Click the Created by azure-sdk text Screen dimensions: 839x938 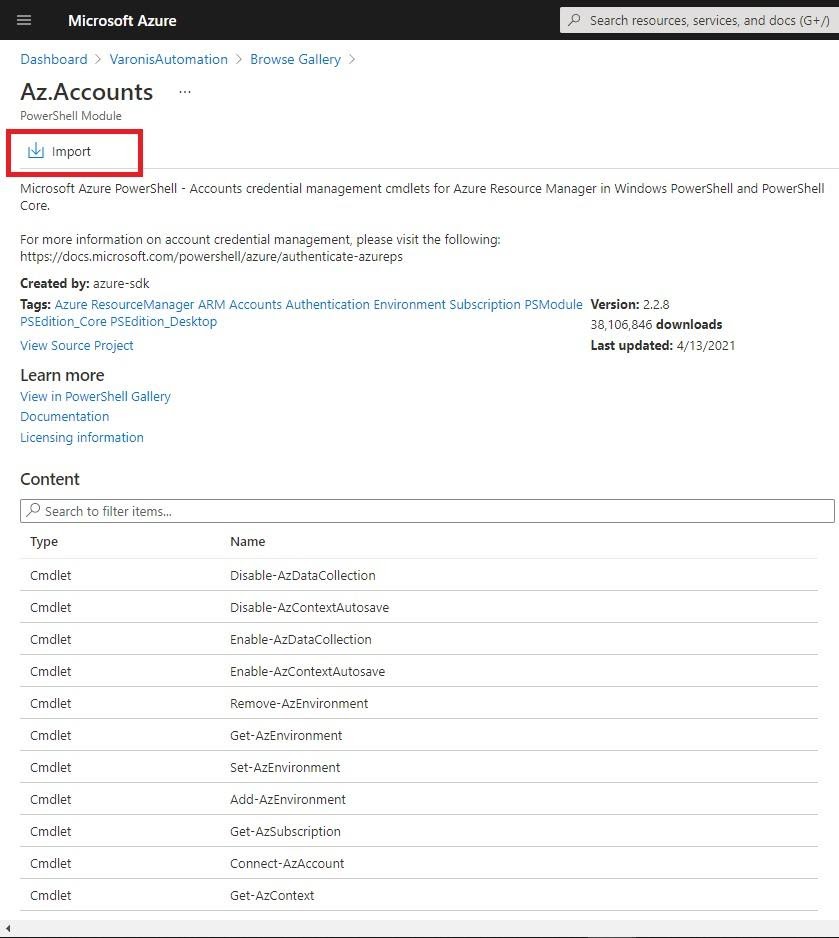[x=84, y=283]
